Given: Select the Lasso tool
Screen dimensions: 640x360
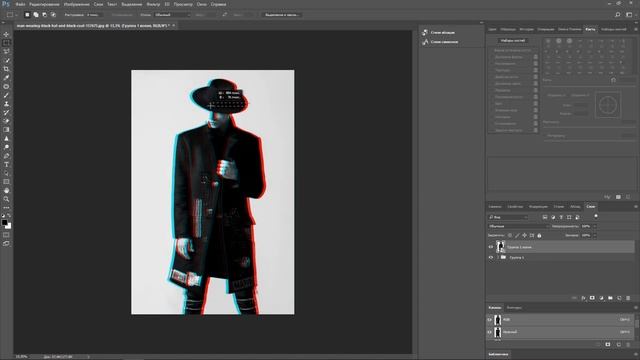Looking at the screenshot, I should pyautogui.click(x=6, y=51).
